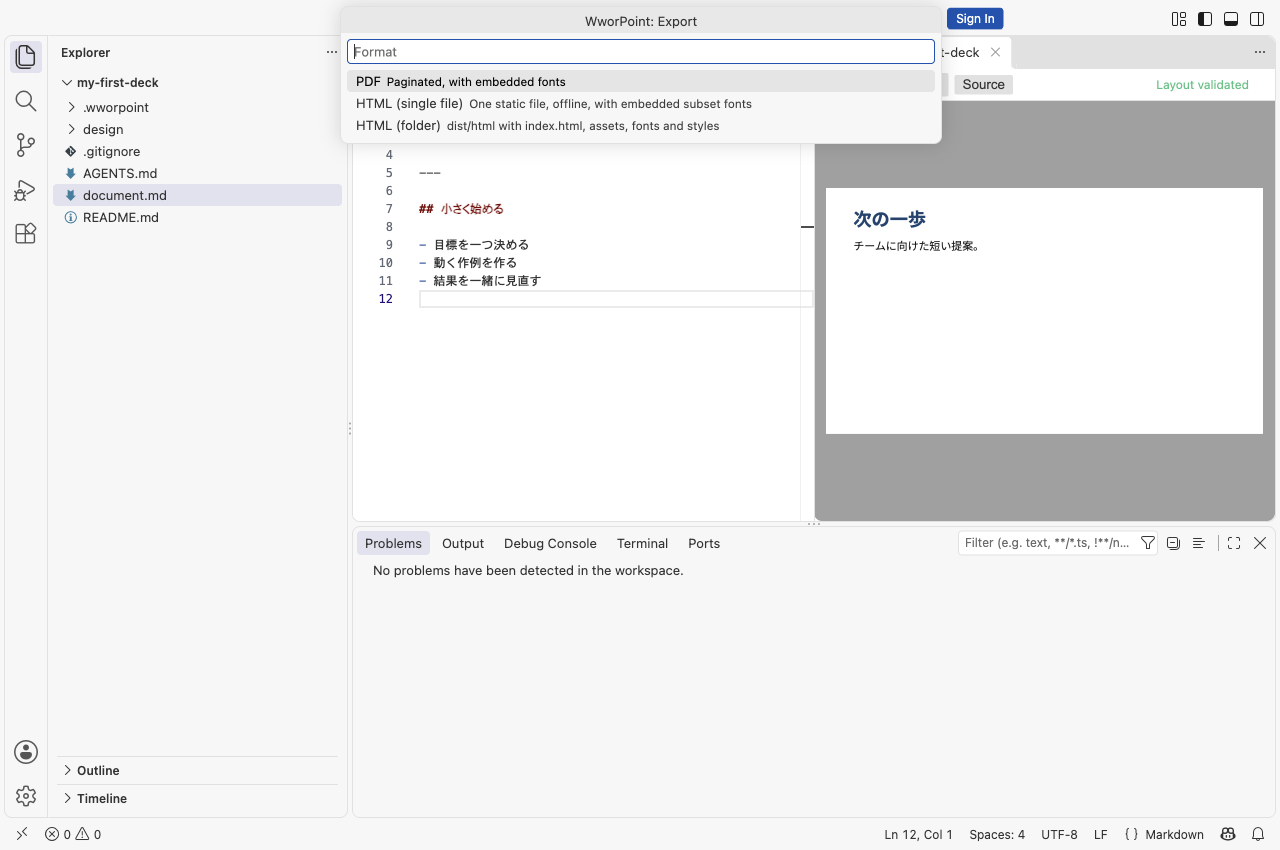The image size is (1280, 850).
Task: Click the Customize Layout icon
Action: point(1179,19)
